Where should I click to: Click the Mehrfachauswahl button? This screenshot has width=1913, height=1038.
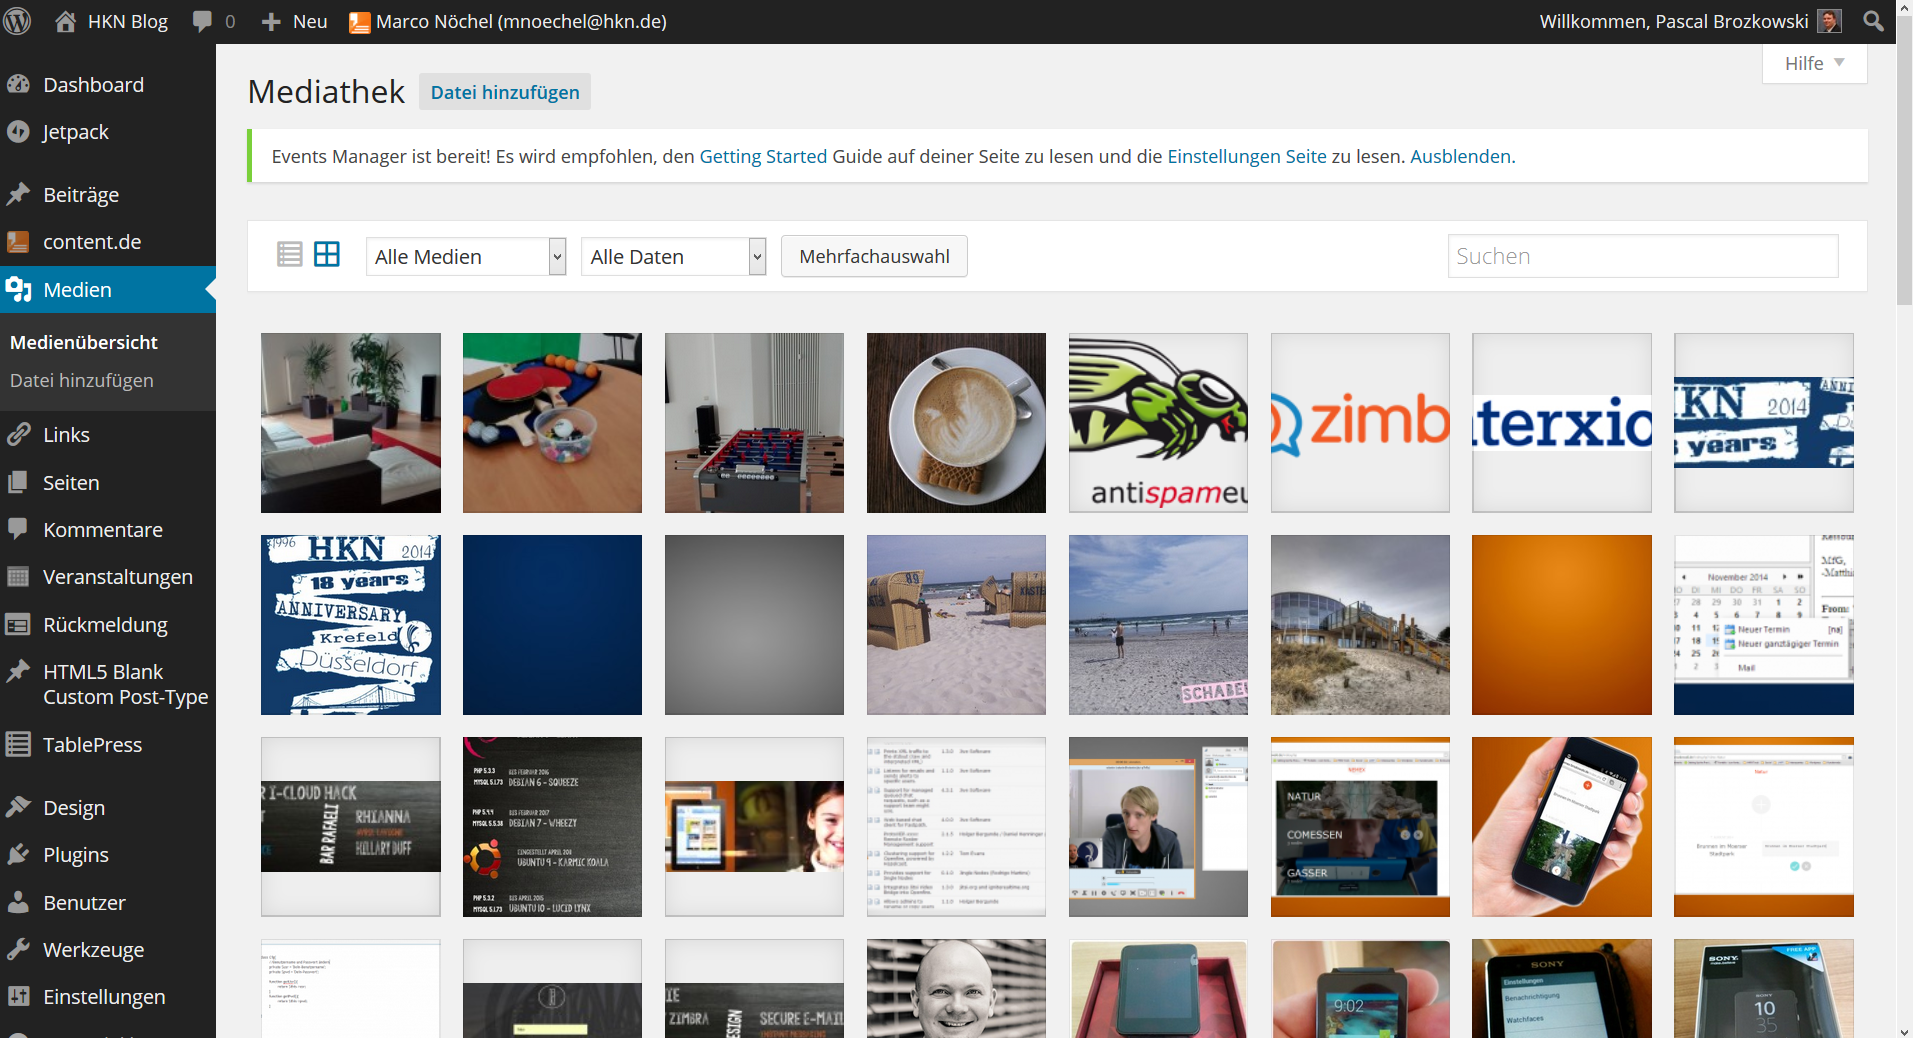click(874, 257)
